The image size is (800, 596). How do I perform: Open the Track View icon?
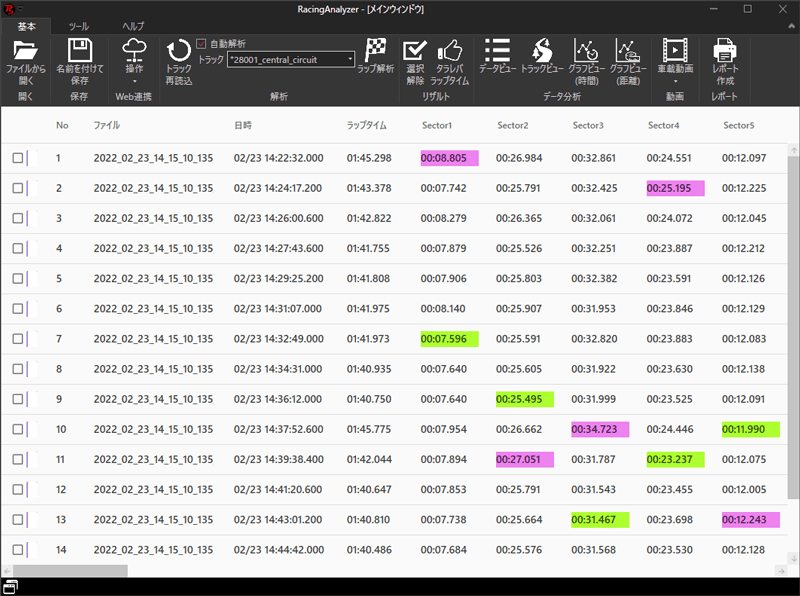point(541,51)
